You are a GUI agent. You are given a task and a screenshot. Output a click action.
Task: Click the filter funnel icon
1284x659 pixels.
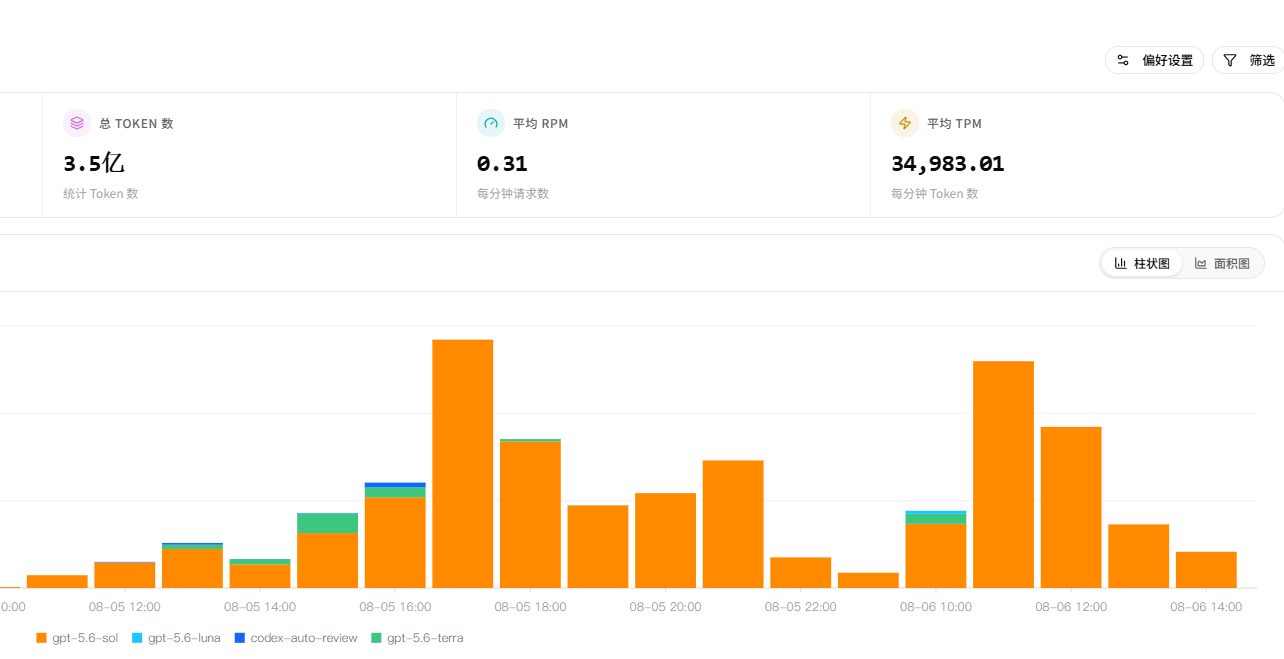point(1230,60)
